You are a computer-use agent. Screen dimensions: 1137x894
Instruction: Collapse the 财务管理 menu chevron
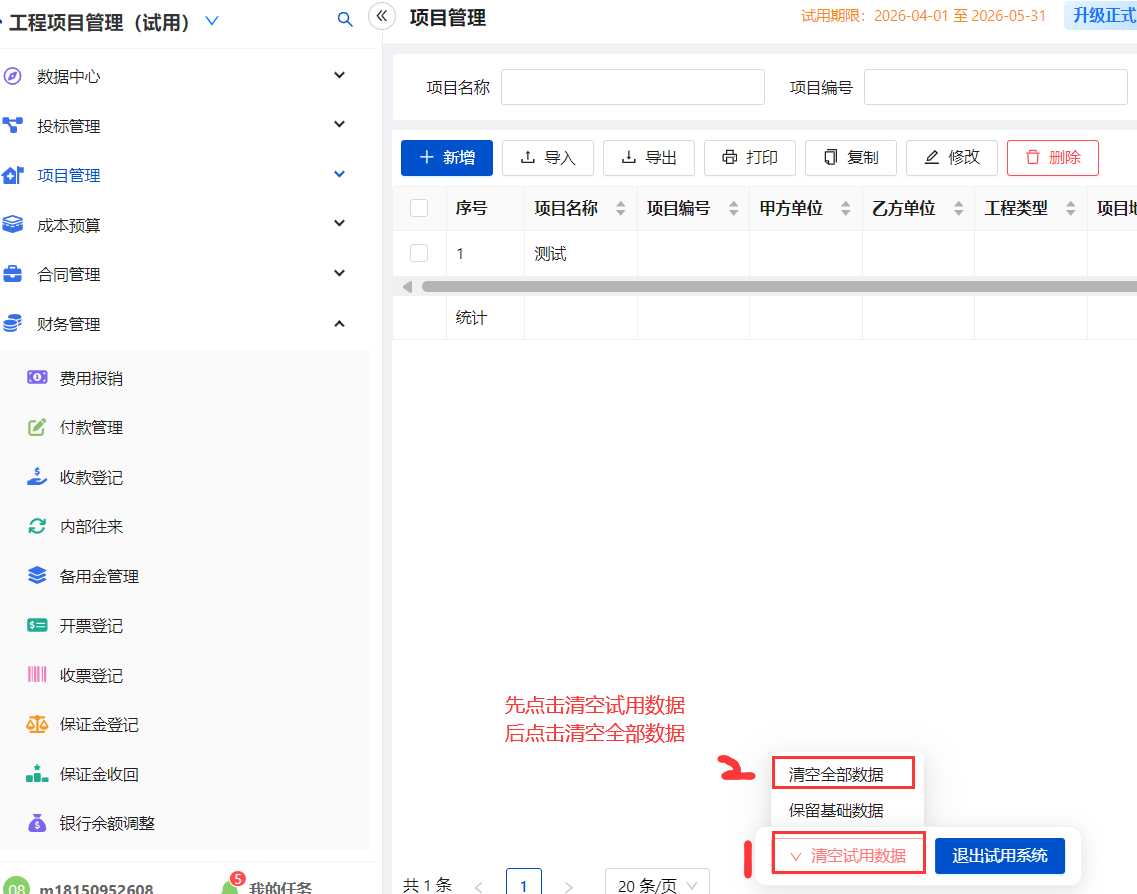pos(339,323)
